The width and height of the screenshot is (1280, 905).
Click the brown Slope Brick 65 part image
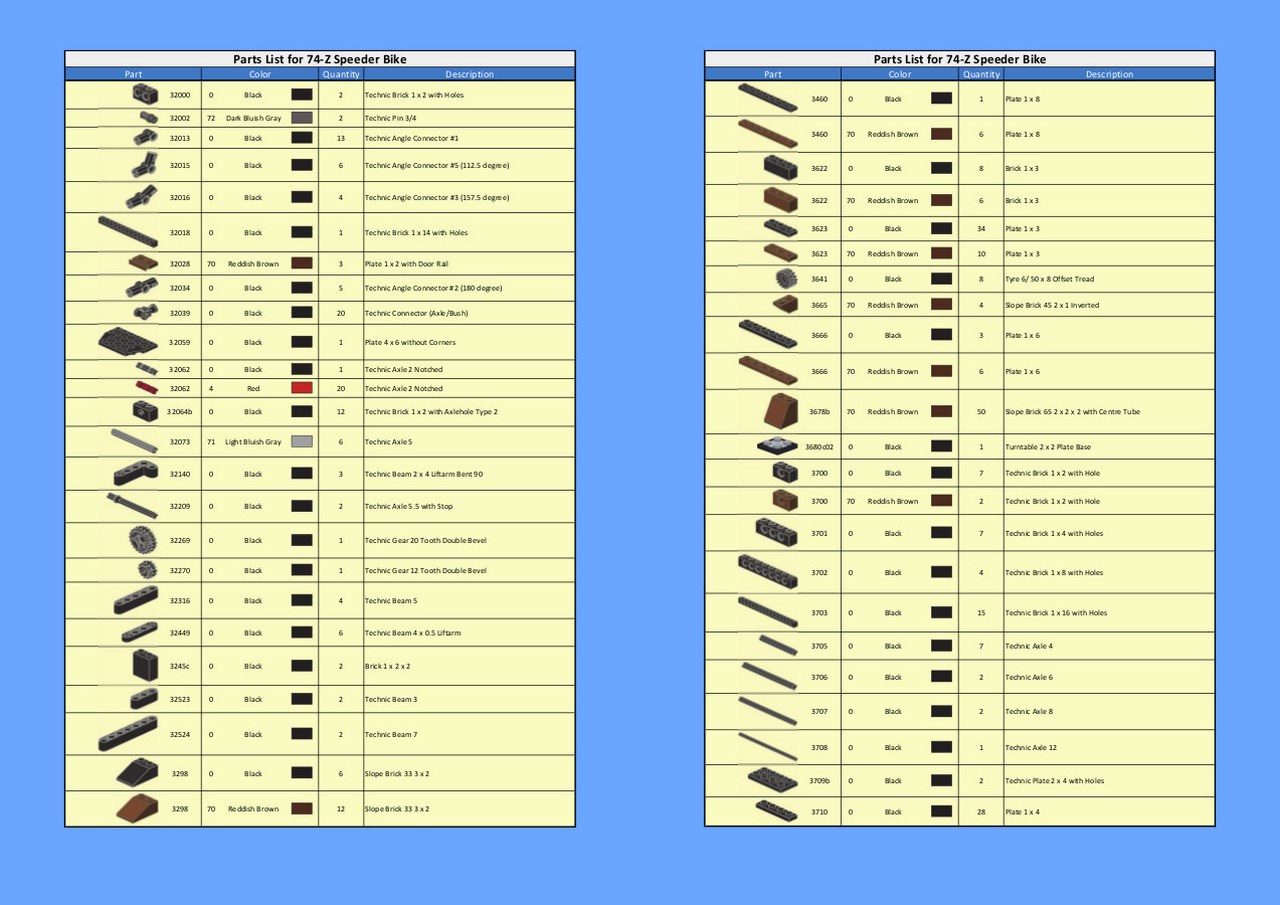click(x=781, y=411)
